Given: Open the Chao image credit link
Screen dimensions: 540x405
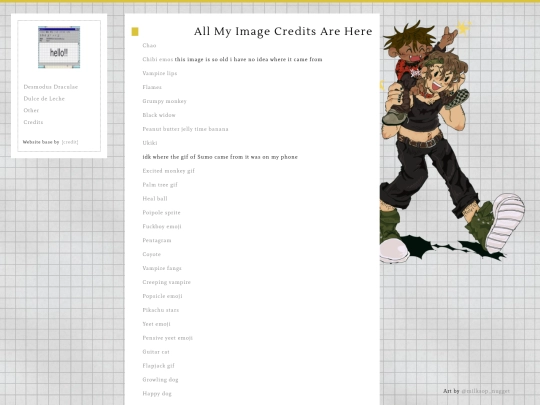Looking at the screenshot, I should (x=149, y=45).
